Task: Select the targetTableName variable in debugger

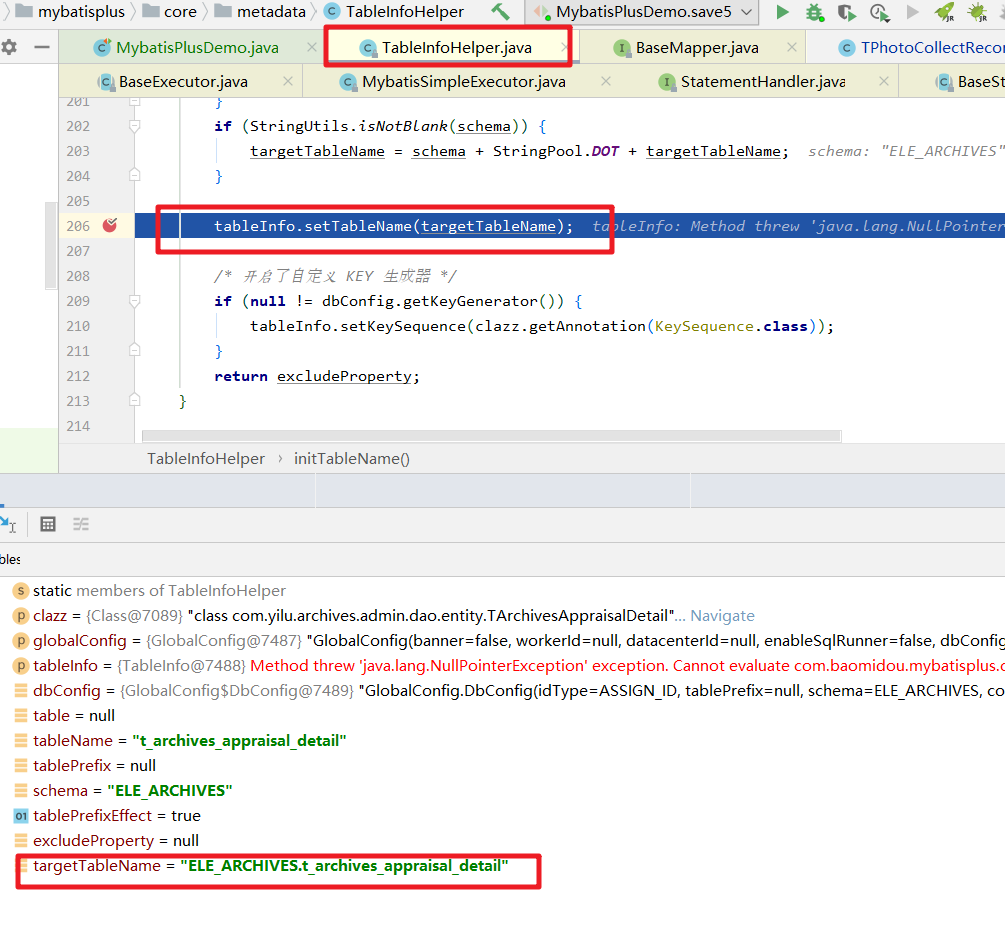Action: tap(96, 866)
